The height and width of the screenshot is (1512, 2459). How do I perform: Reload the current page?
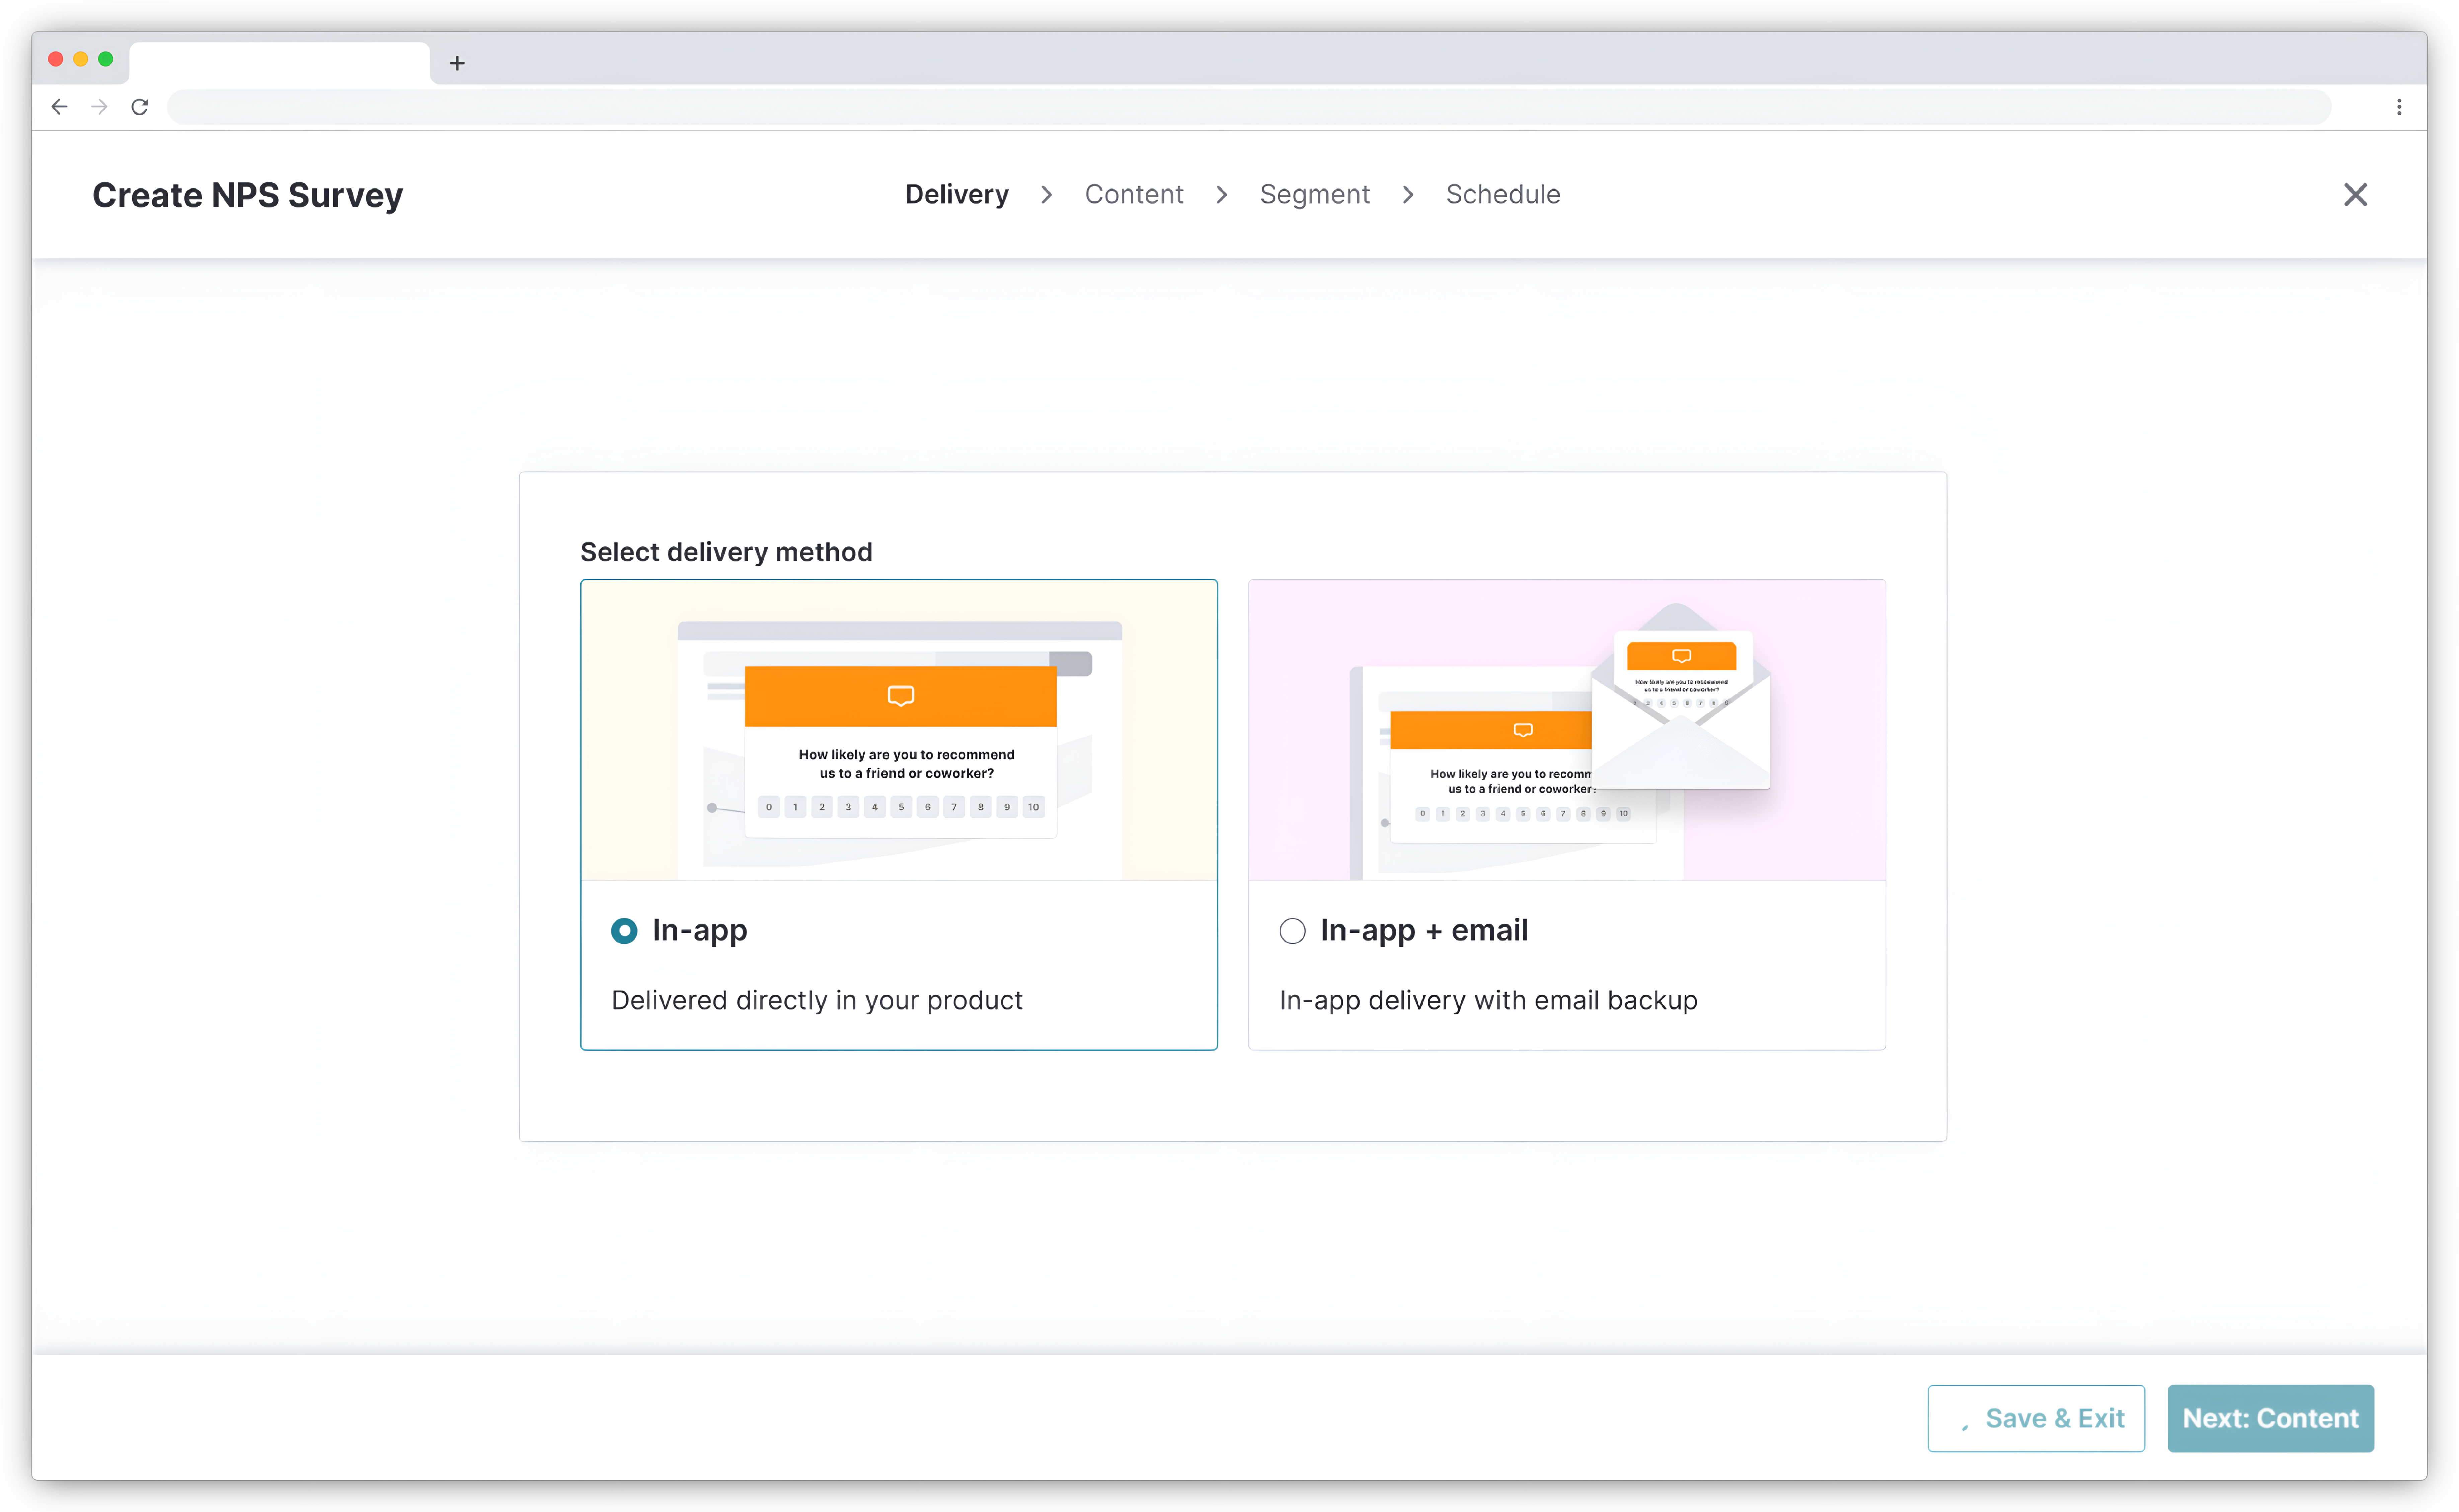tap(140, 107)
